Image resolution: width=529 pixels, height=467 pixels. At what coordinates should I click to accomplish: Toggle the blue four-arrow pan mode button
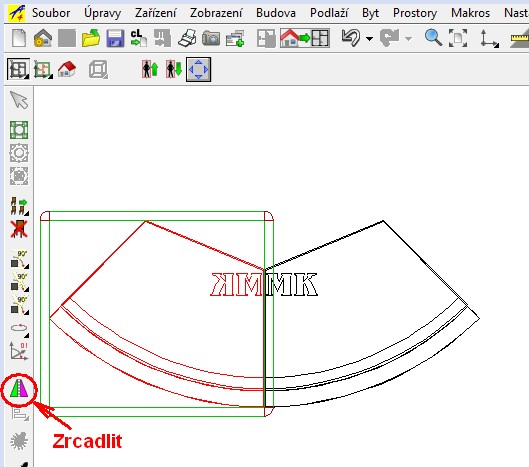pyautogui.click(x=198, y=70)
